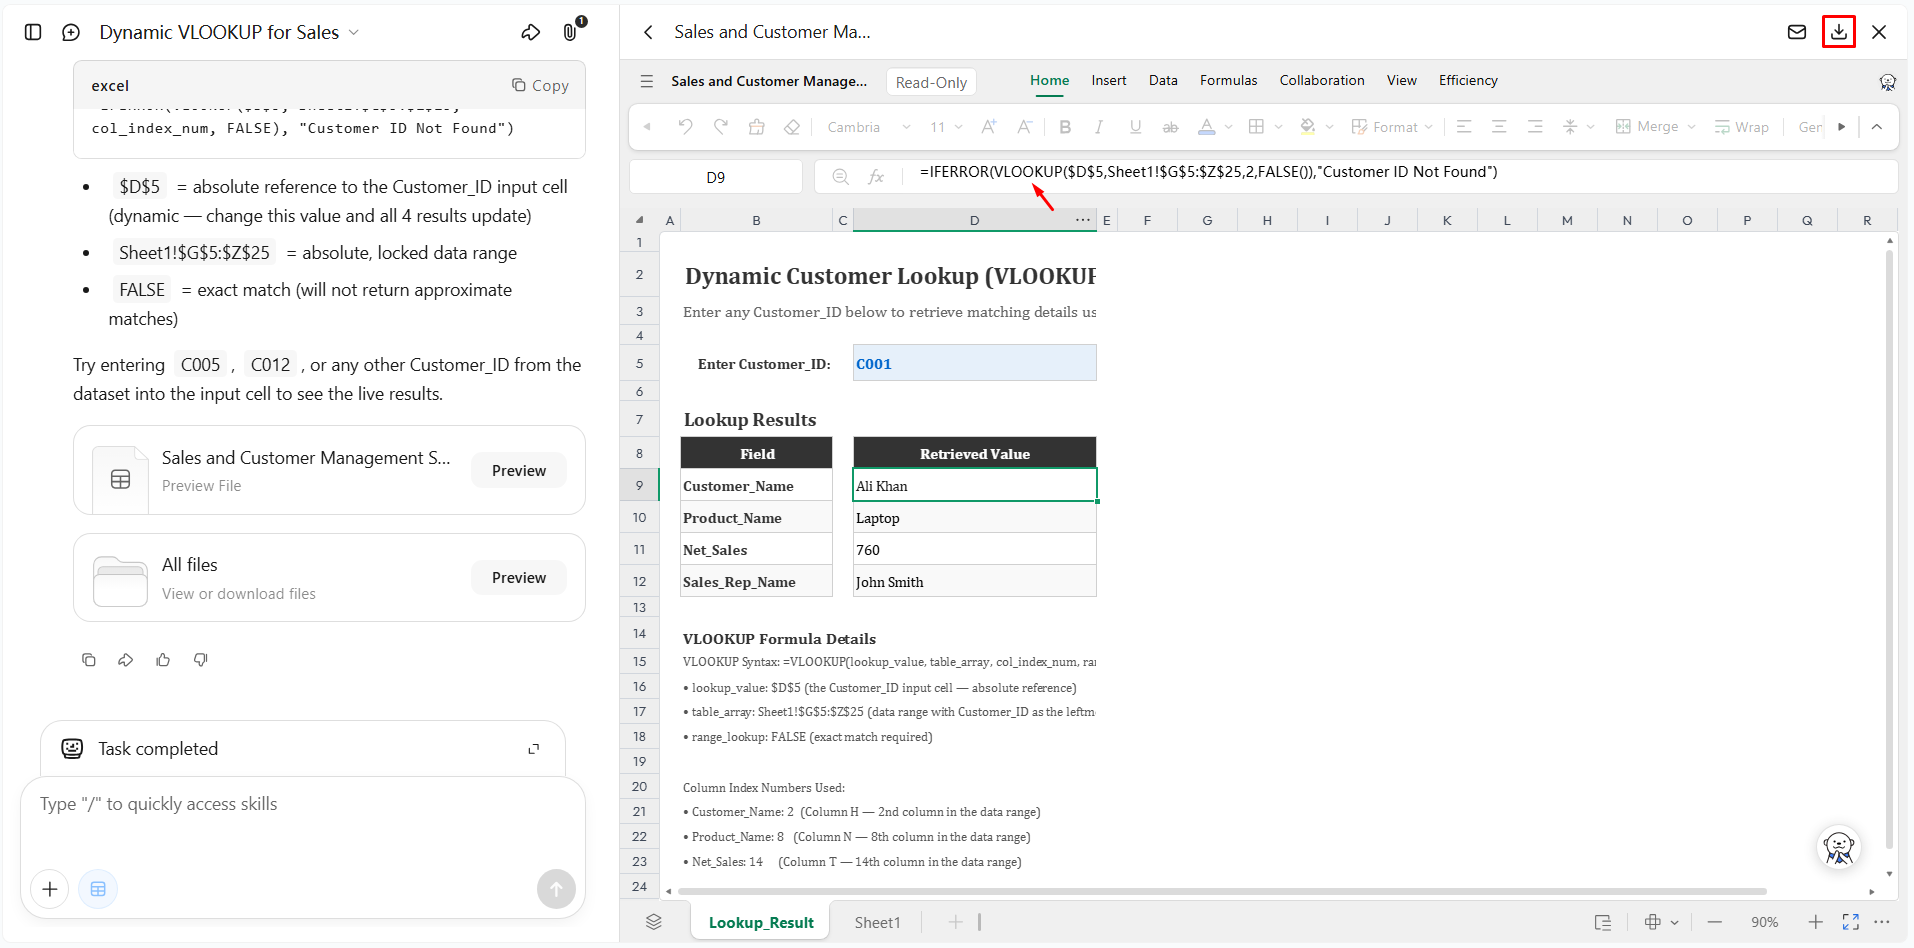Clear formatting with eraser tool

pos(792,127)
